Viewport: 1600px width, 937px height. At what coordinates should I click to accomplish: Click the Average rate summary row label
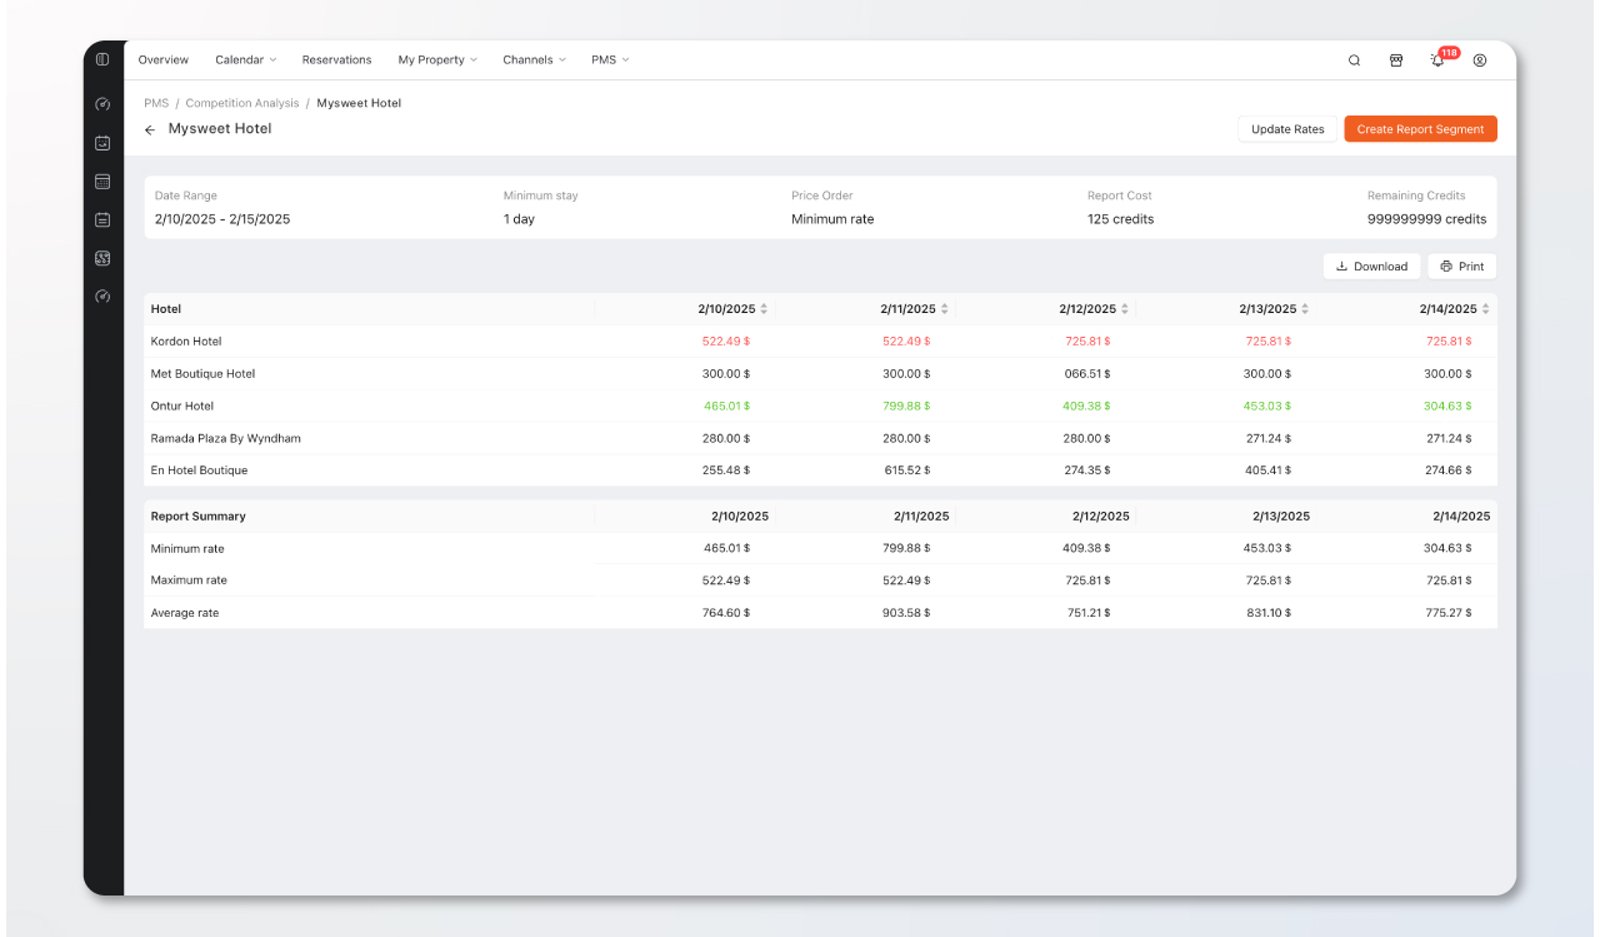pyautogui.click(x=185, y=613)
